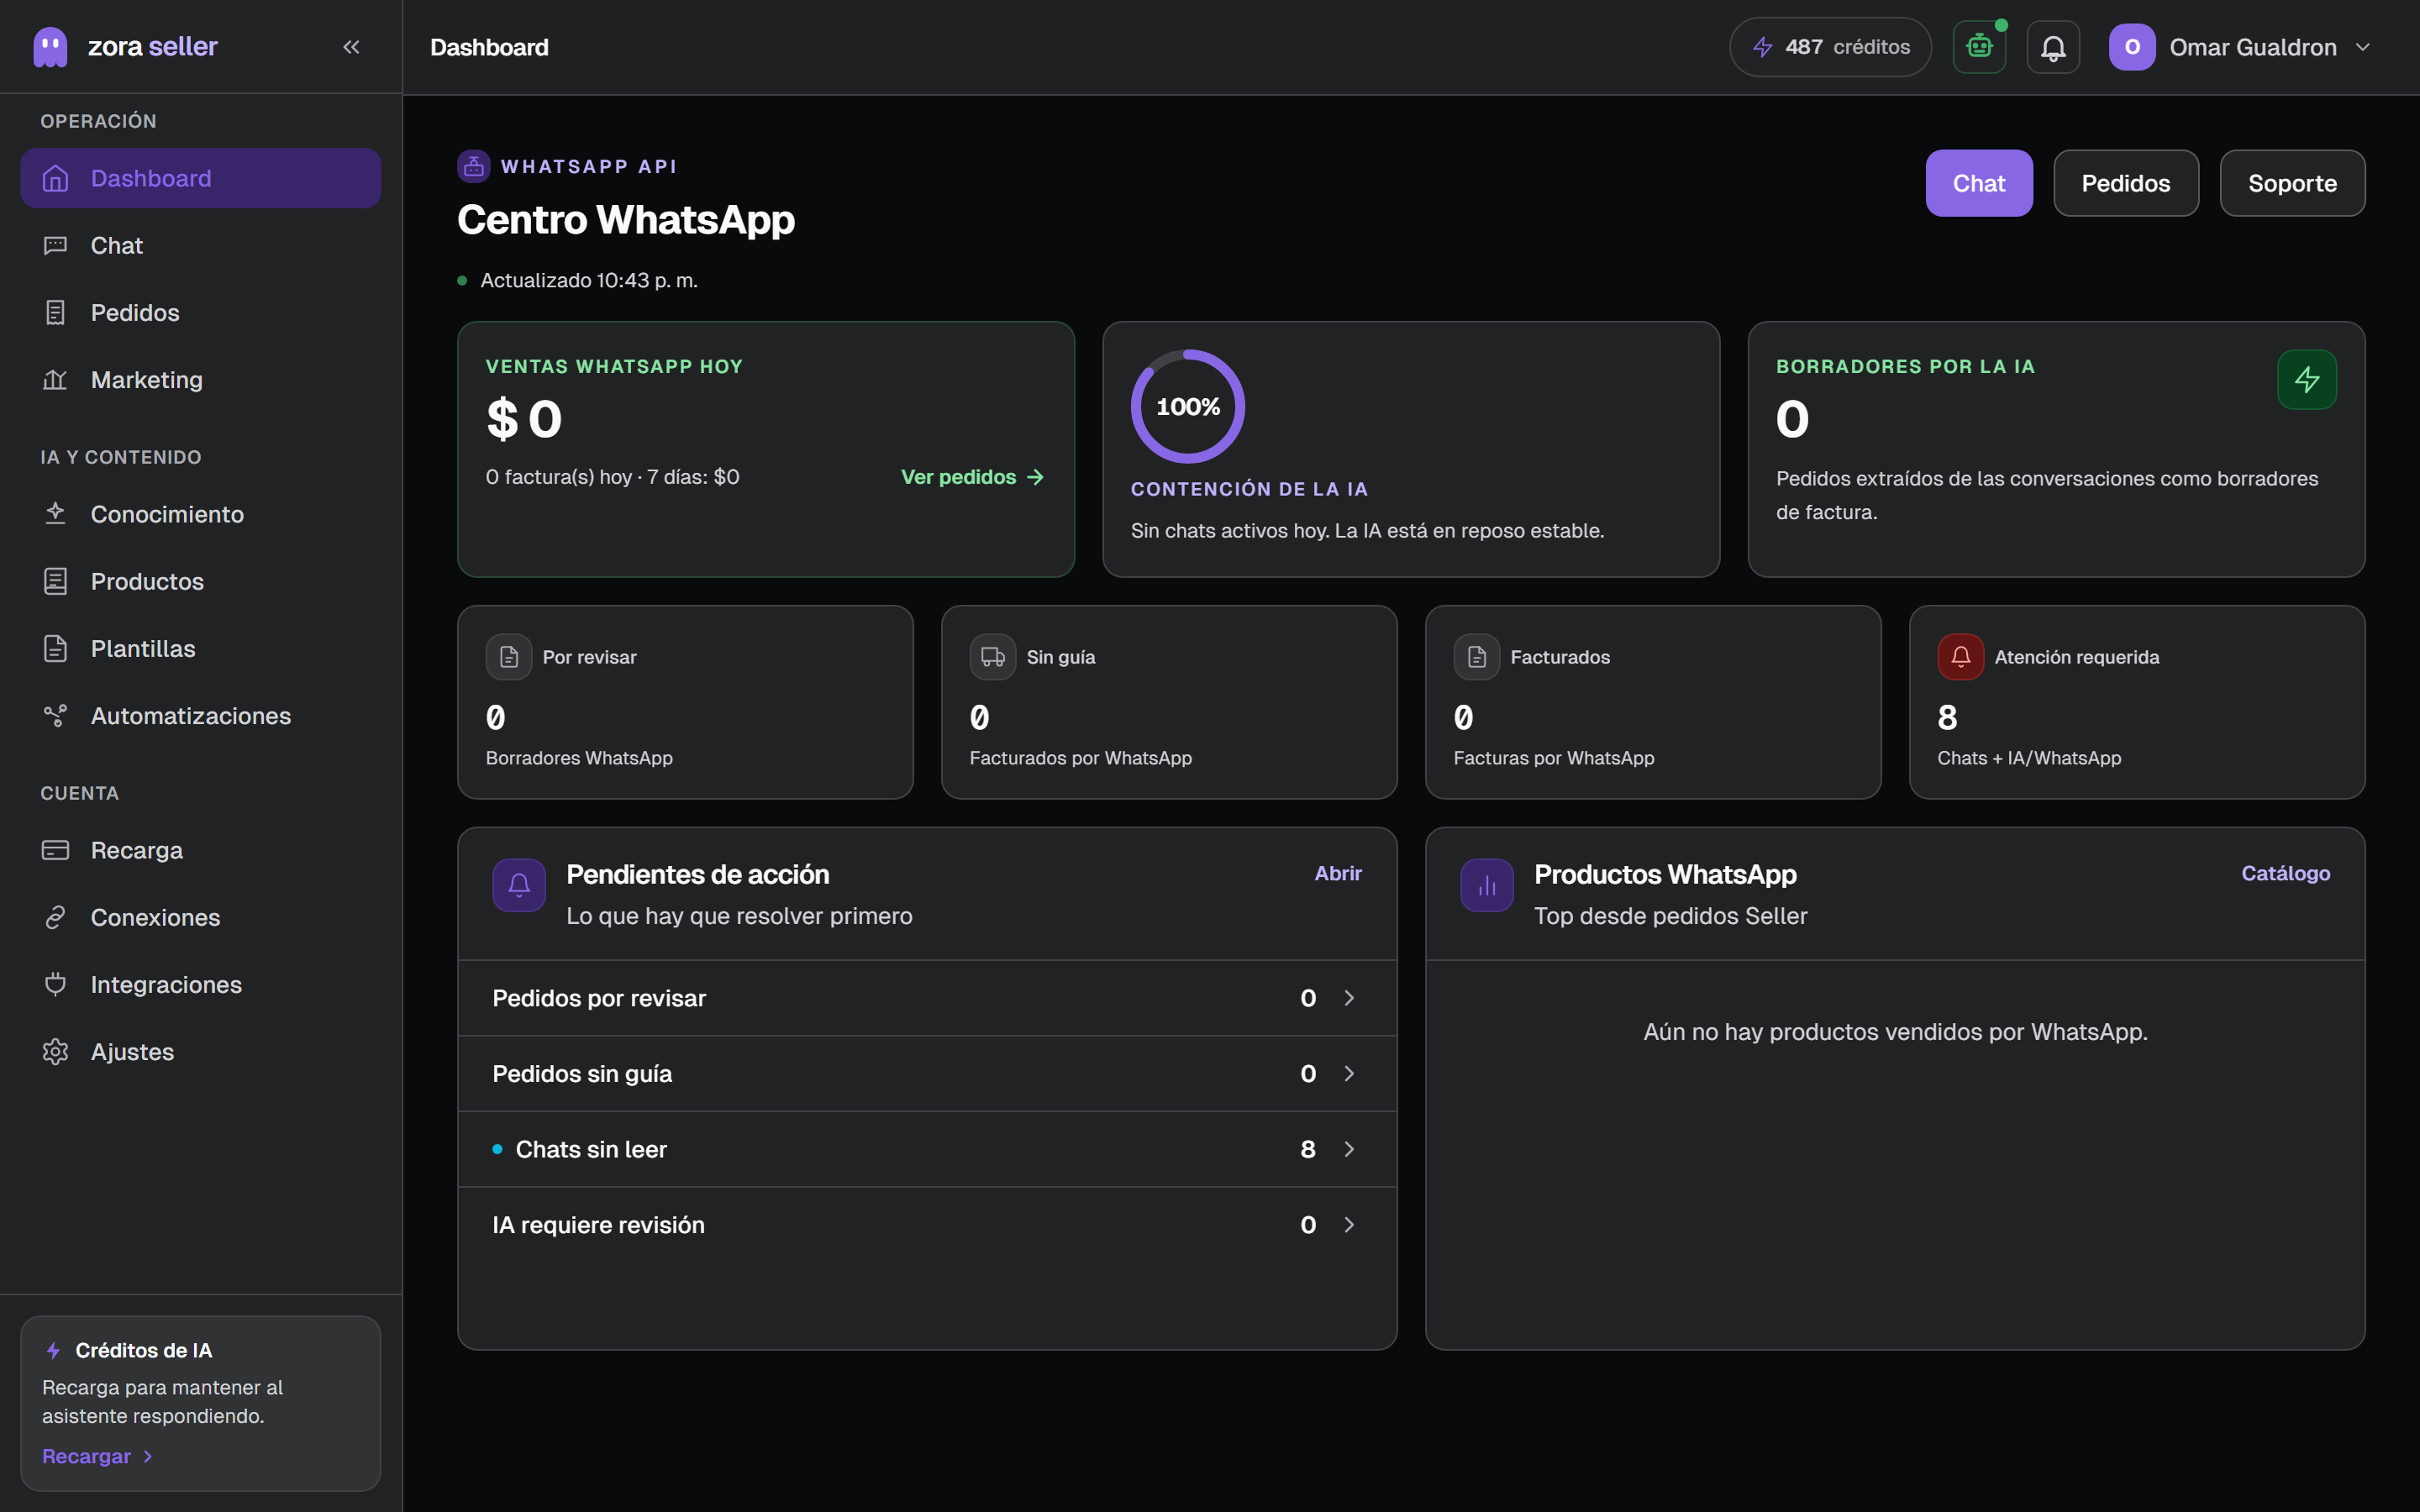The width and height of the screenshot is (2420, 1512).
Task: Open the notifications bell
Action: click(x=2053, y=47)
